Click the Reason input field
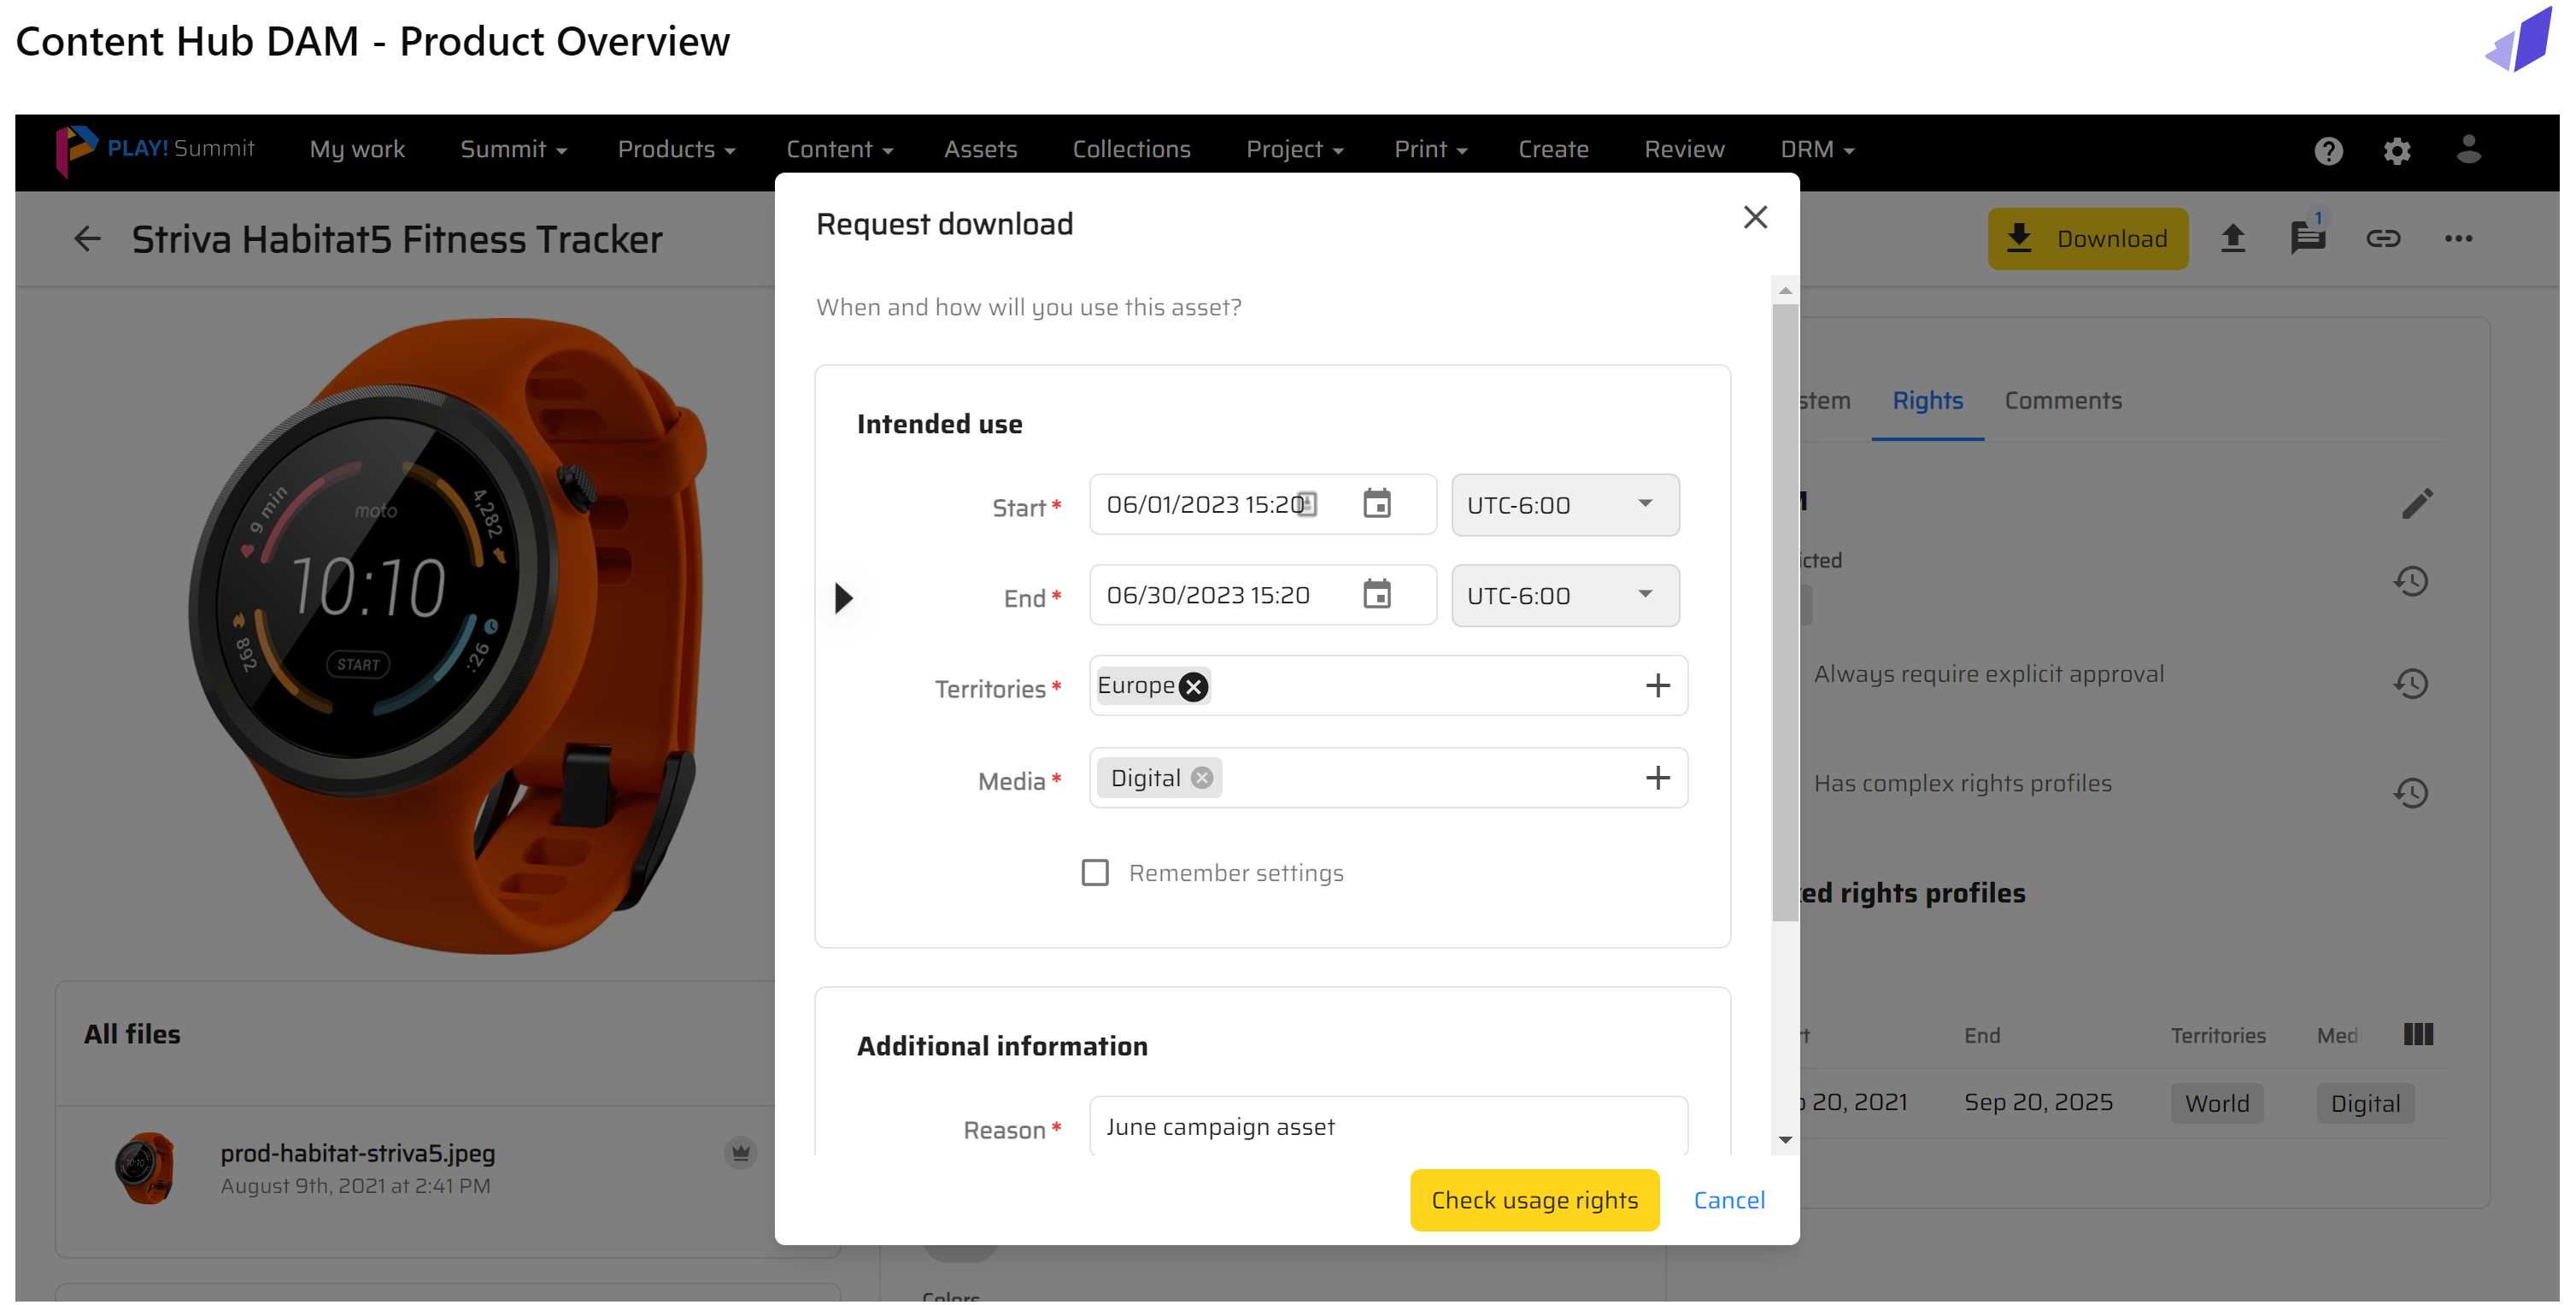 coord(1387,1127)
